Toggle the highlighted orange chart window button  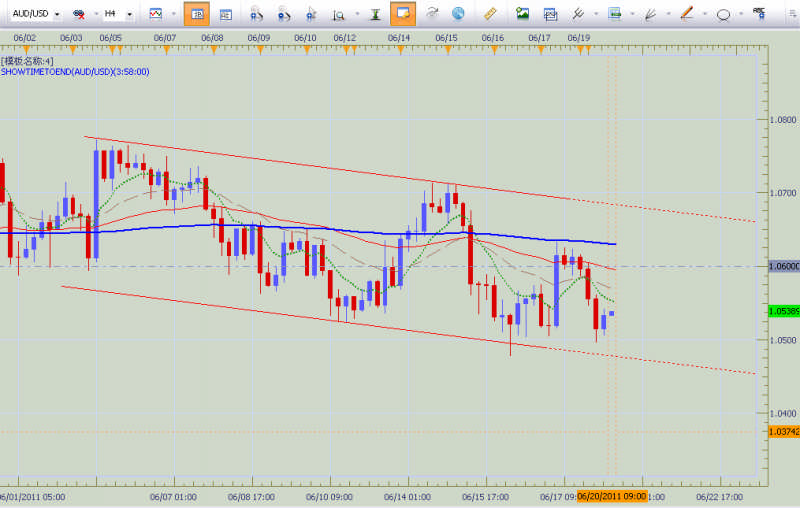point(196,14)
